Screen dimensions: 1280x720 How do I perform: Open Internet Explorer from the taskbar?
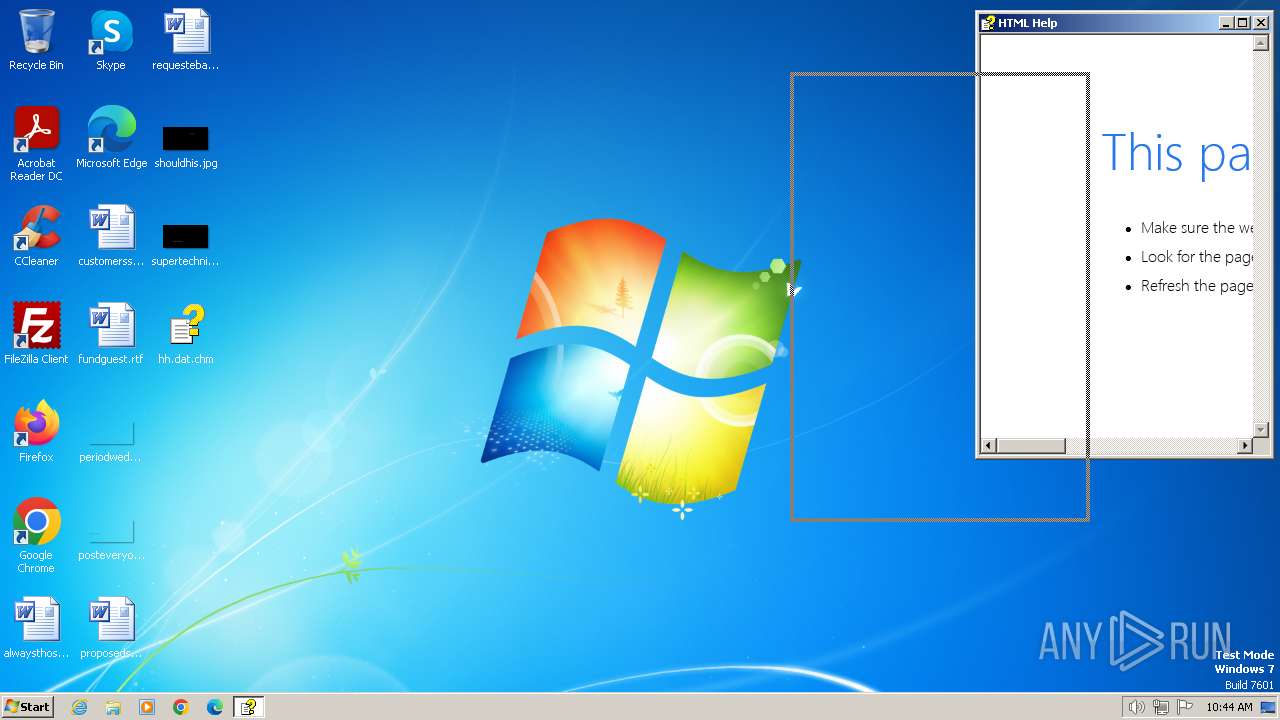(79, 707)
